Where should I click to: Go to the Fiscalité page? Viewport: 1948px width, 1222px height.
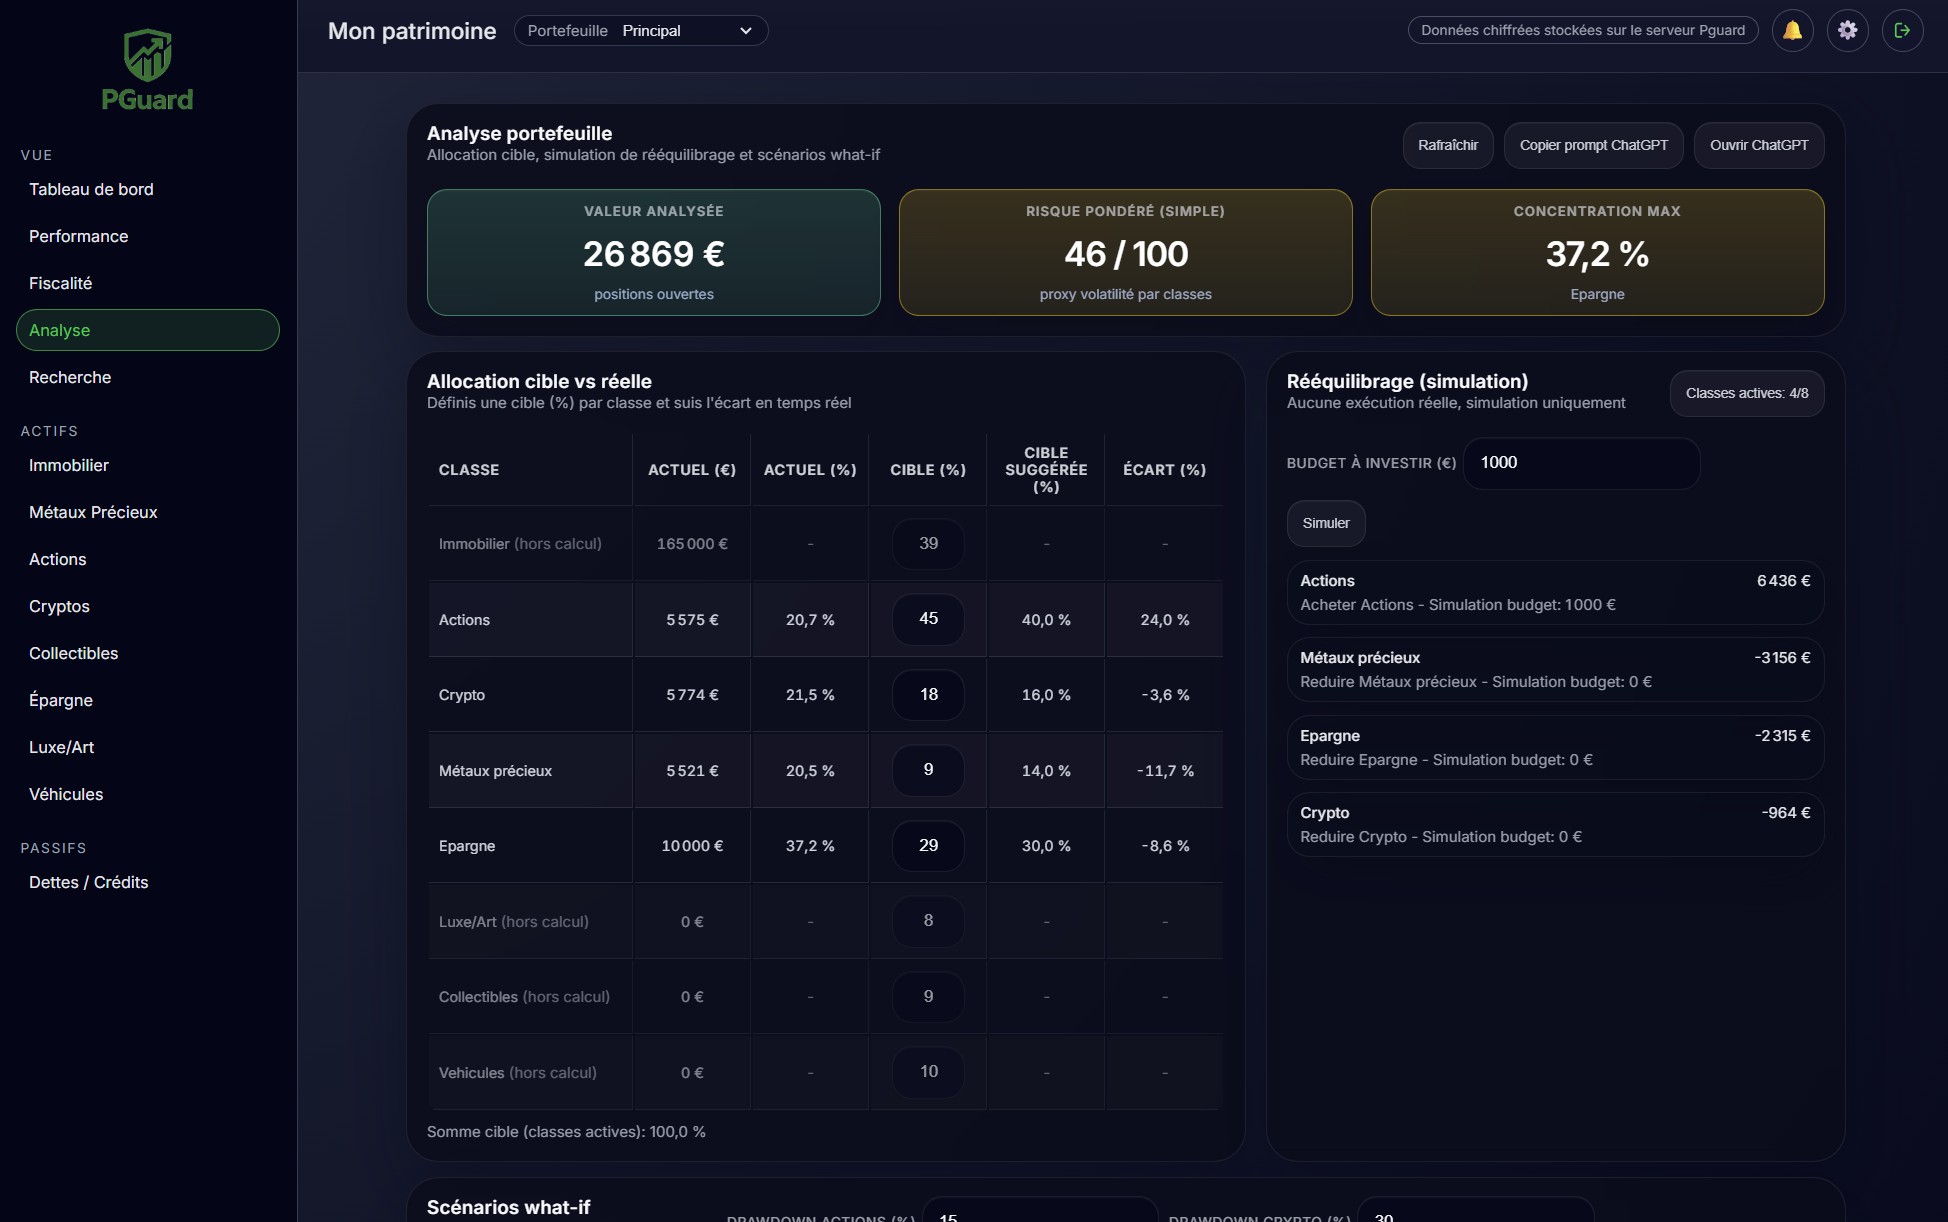[x=60, y=283]
